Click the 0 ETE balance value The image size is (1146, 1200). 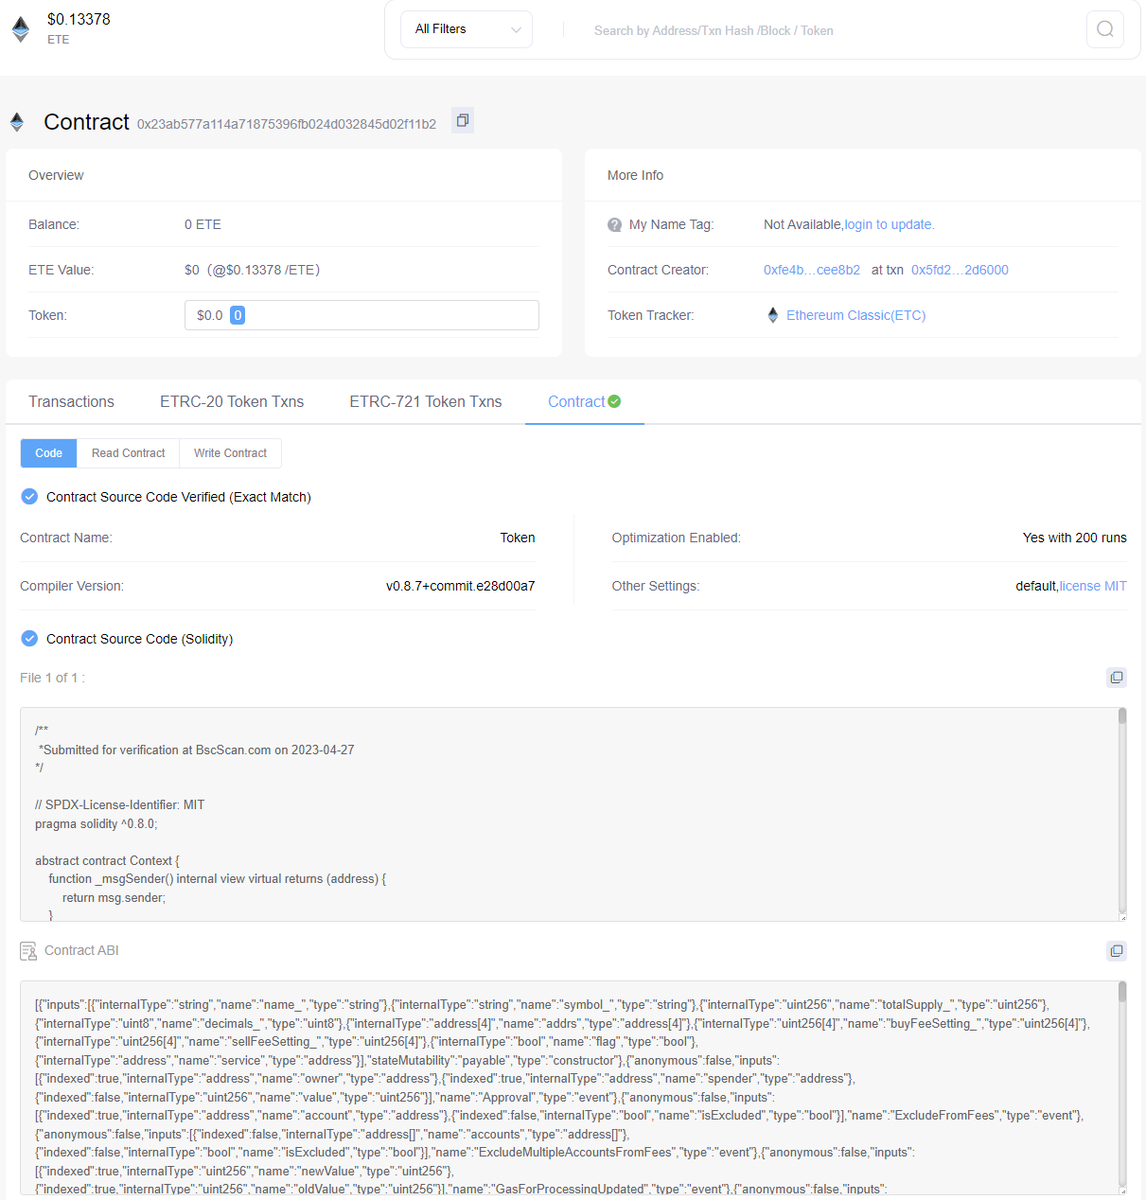[x=203, y=225]
